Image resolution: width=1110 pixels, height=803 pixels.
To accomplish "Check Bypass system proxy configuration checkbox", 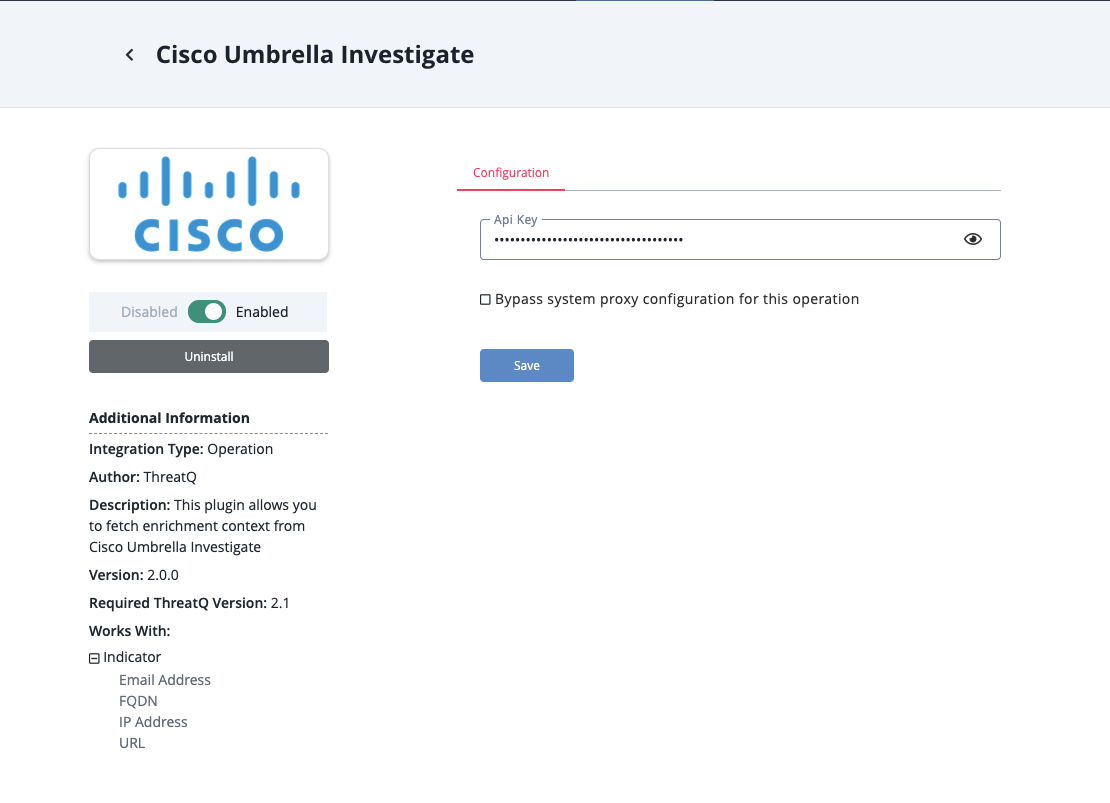I will click(485, 300).
